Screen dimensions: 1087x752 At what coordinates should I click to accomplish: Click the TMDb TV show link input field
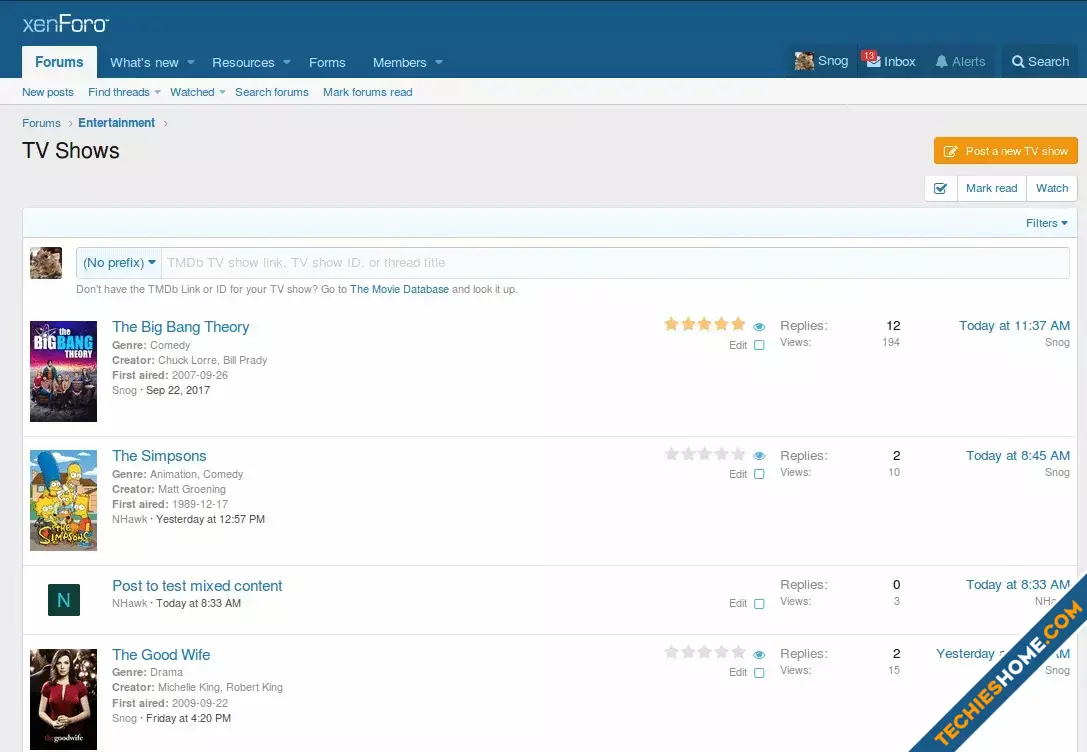(615, 263)
